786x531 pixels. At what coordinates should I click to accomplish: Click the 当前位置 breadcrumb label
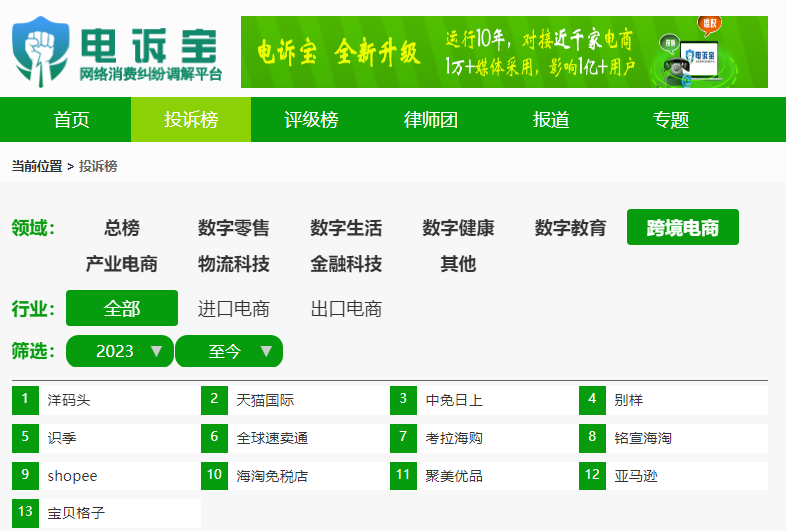pyautogui.click(x=37, y=166)
